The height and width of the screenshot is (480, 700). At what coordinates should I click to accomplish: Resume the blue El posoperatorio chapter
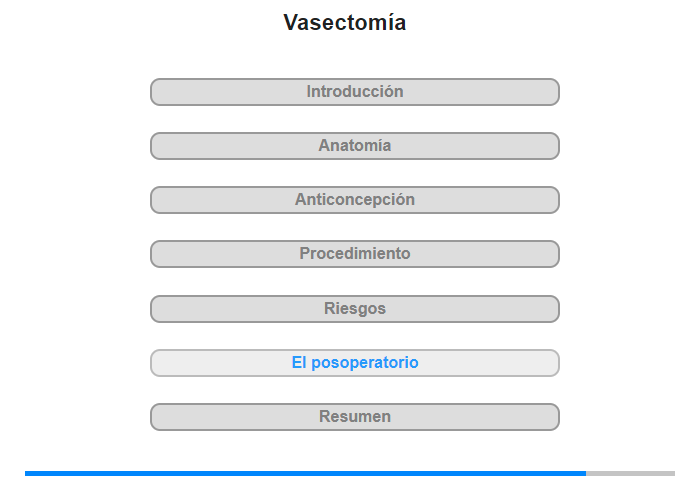[354, 363]
